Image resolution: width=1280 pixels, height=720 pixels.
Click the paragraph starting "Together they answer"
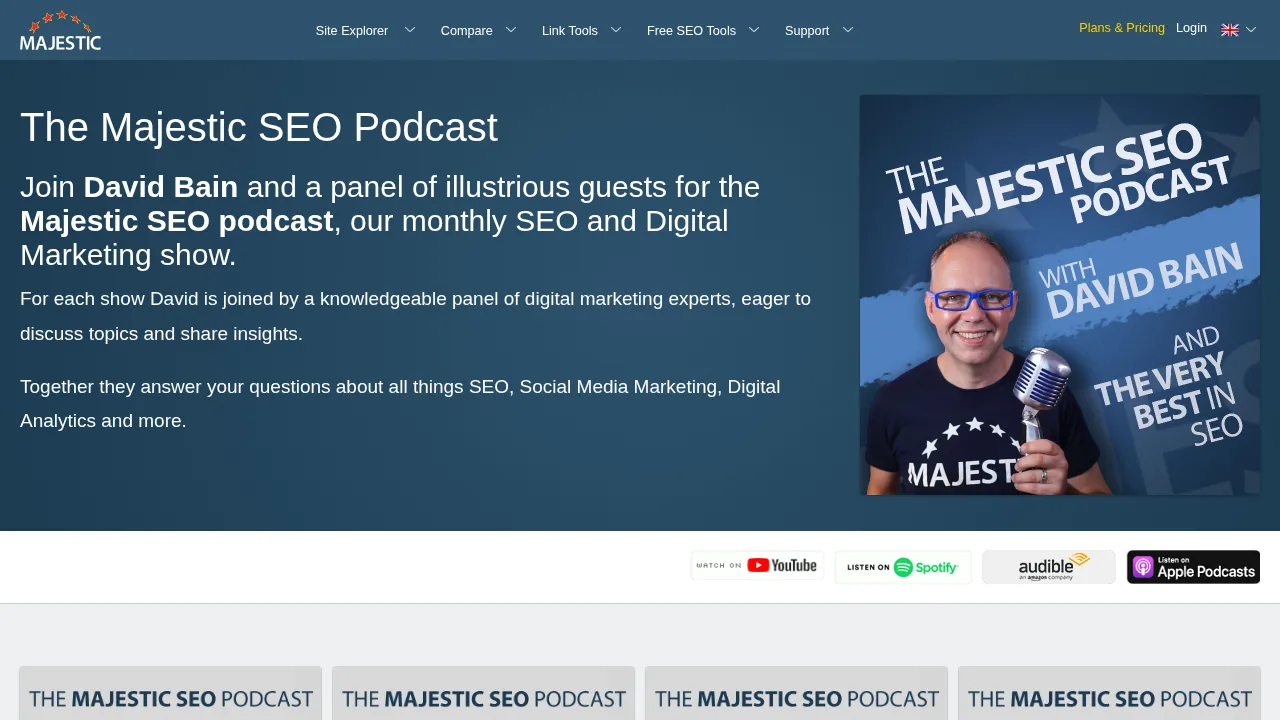[x=400, y=404]
